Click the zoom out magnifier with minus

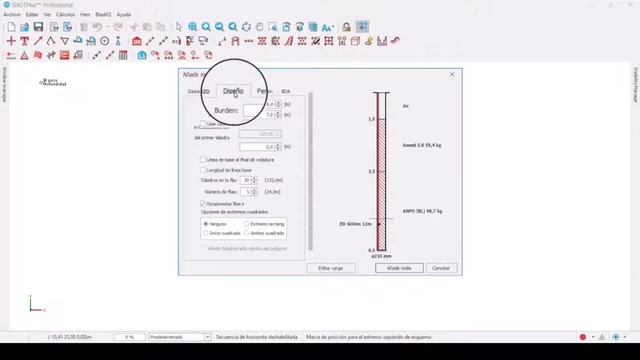[220, 27]
